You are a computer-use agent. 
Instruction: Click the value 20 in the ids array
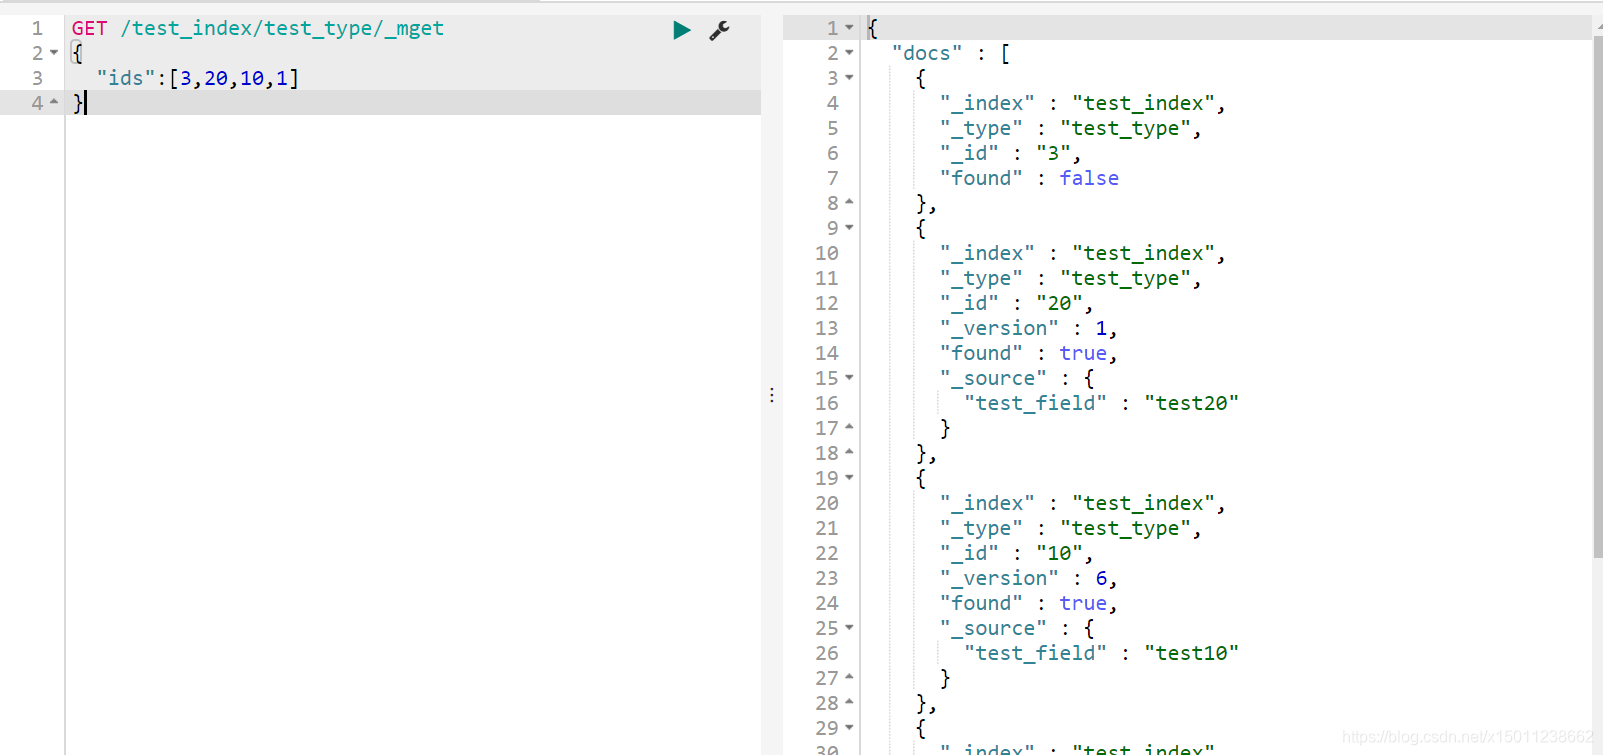pos(216,78)
